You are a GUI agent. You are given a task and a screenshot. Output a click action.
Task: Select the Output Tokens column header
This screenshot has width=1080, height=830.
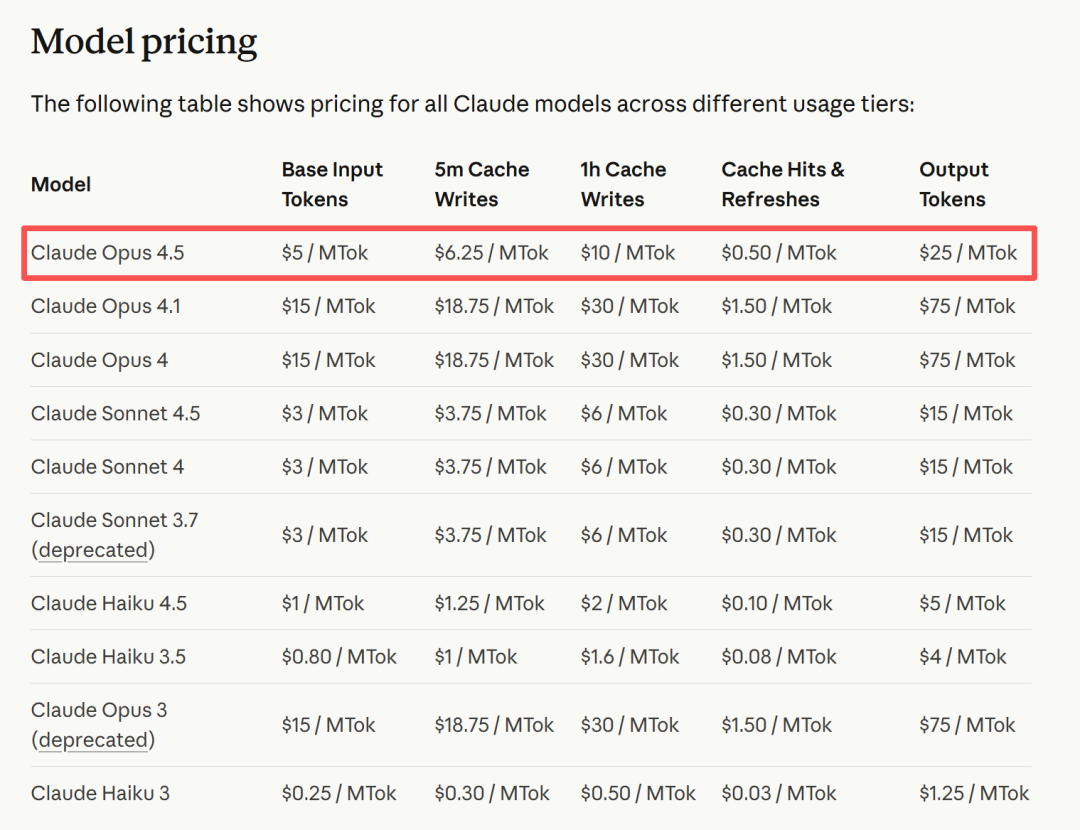coord(954,184)
